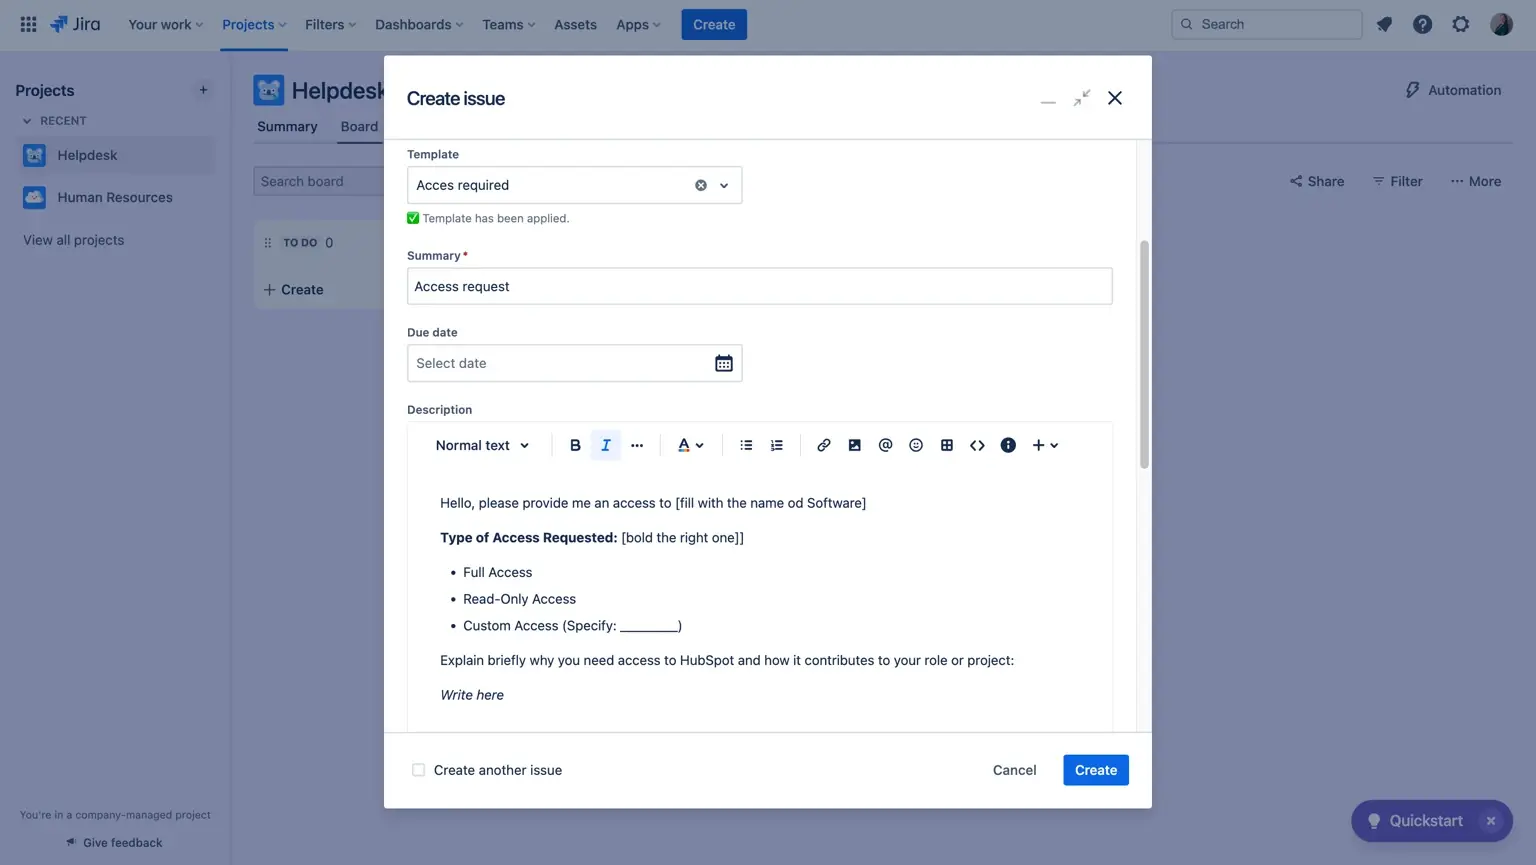Open the date picker for Due date
Image resolution: width=1536 pixels, height=865 pixels.
click(723, 363)
